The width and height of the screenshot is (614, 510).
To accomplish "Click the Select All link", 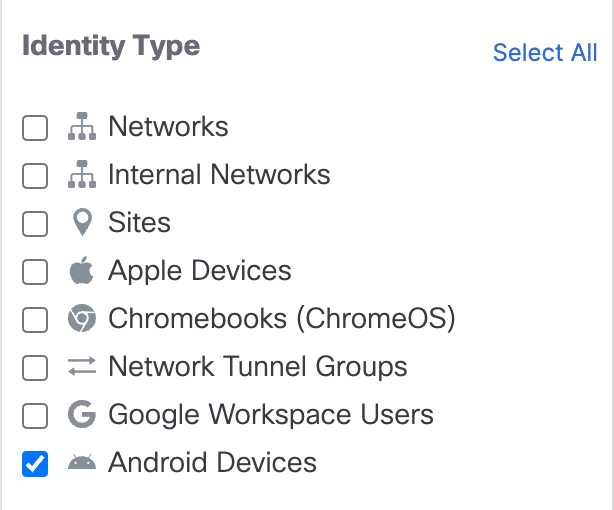I will pos(545,52).
